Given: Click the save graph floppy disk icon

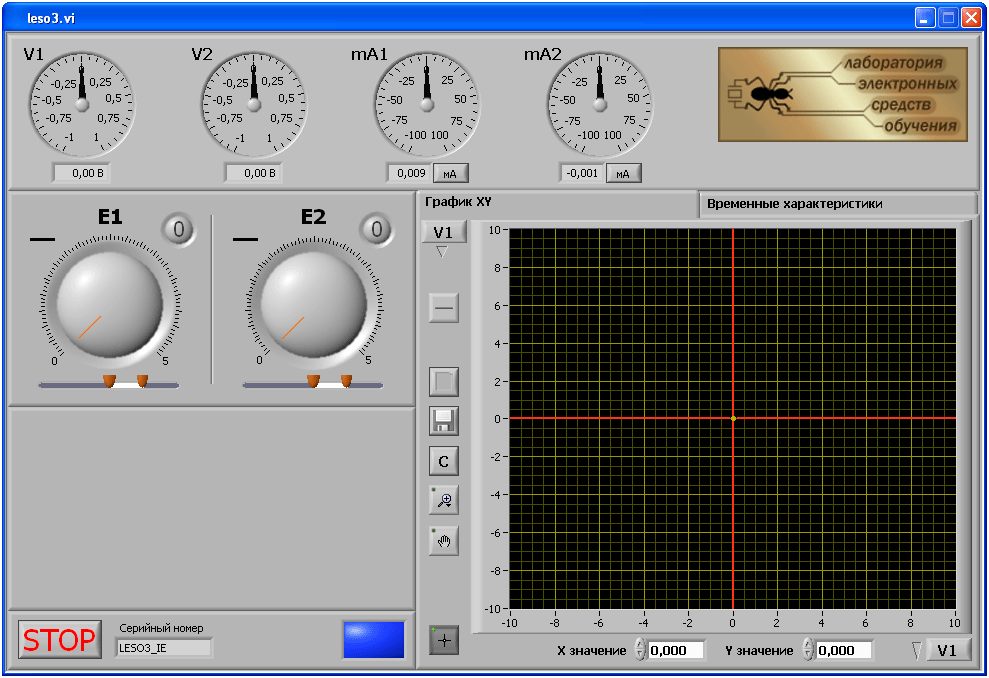Looking at the screenshot, I should 444,421.
